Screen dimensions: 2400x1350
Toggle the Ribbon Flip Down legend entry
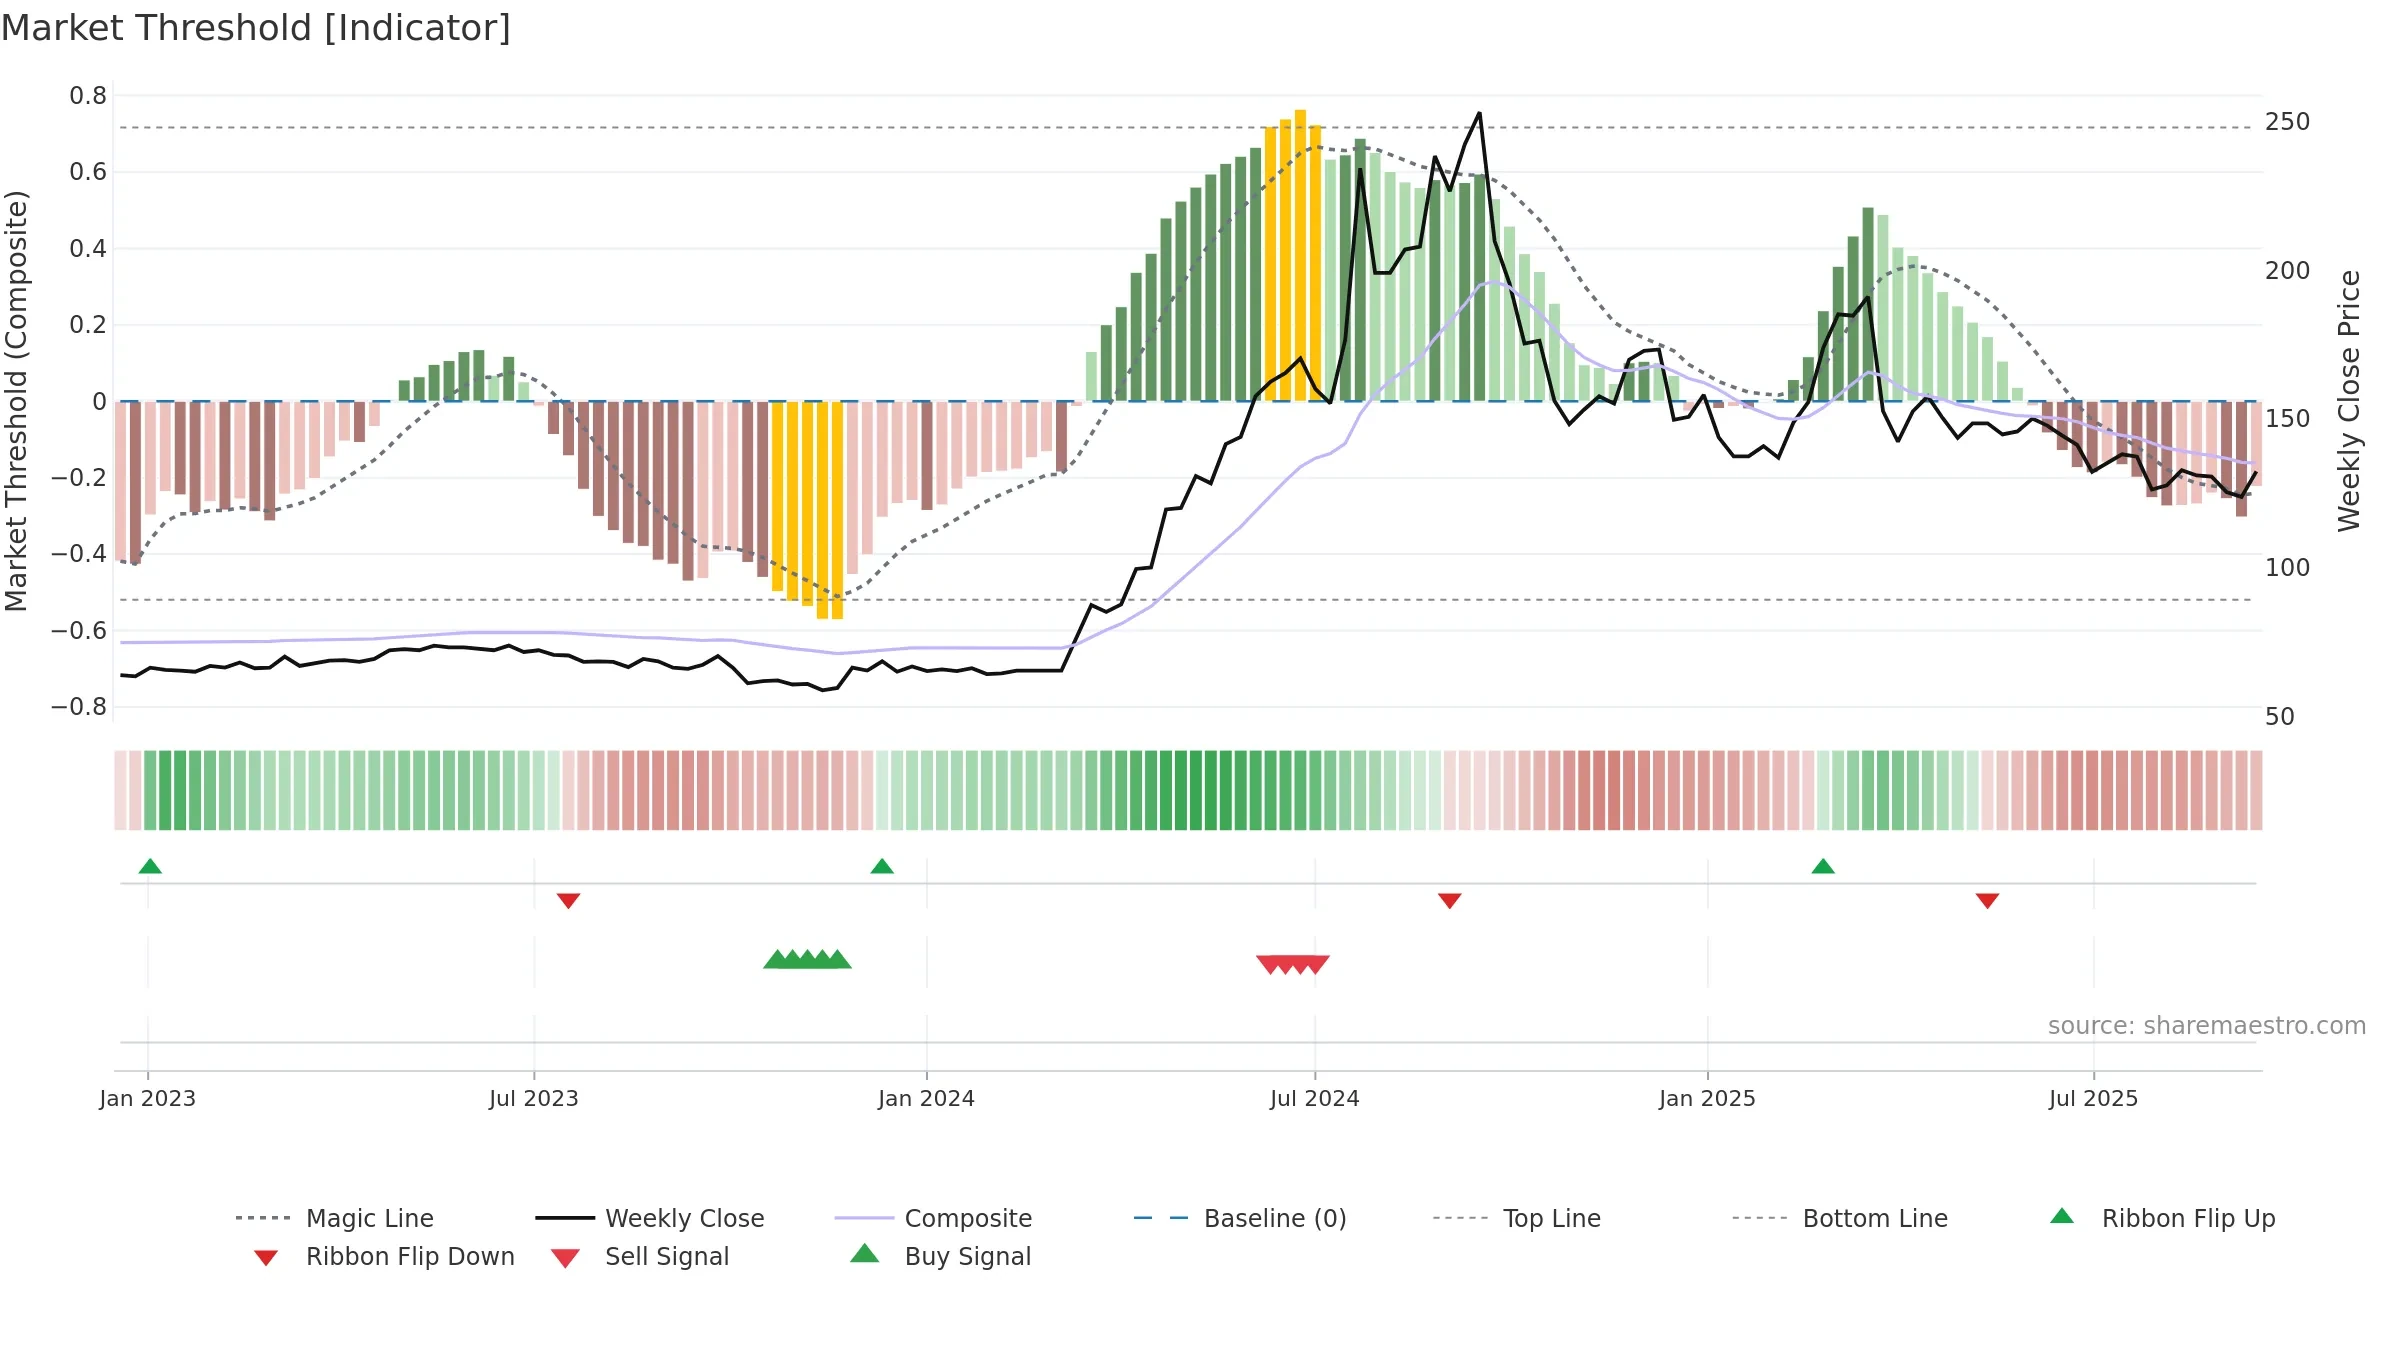coord(384,1256)
